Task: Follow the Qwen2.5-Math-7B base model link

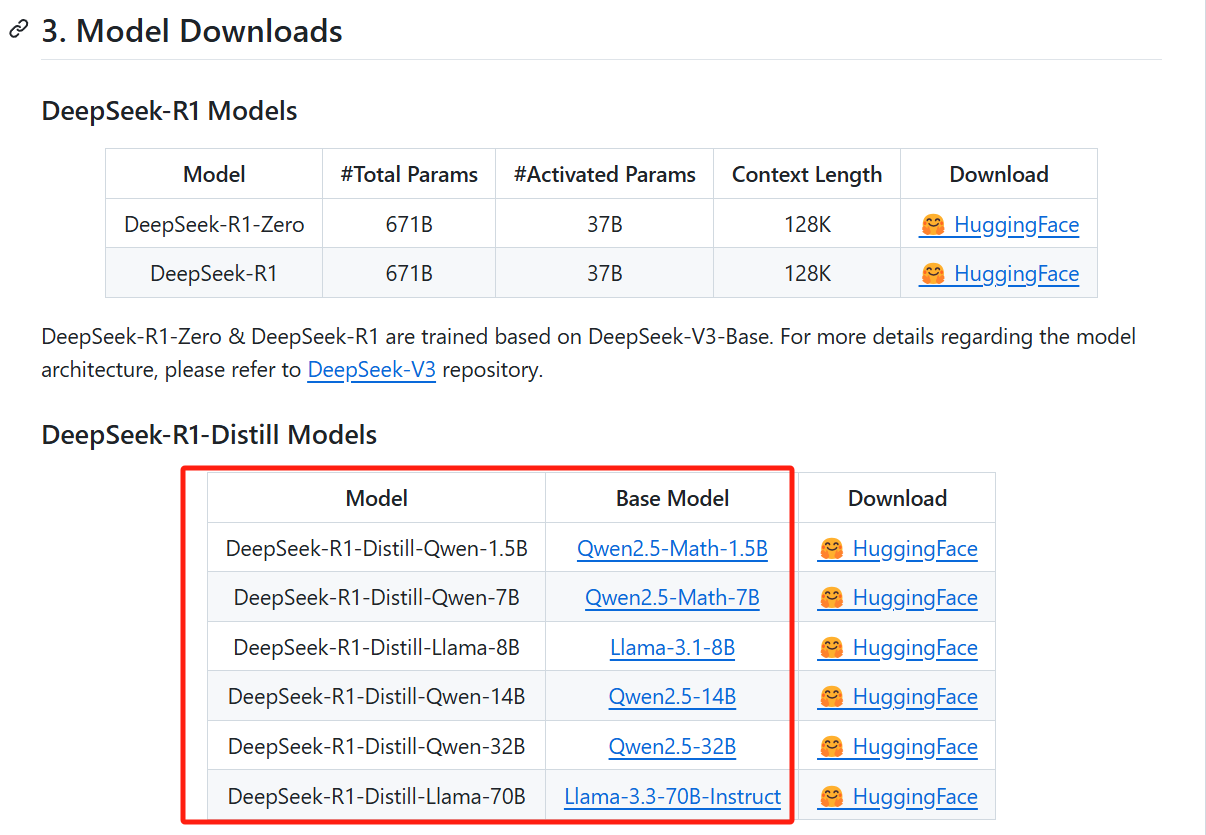Action: (x=672, y=598)
